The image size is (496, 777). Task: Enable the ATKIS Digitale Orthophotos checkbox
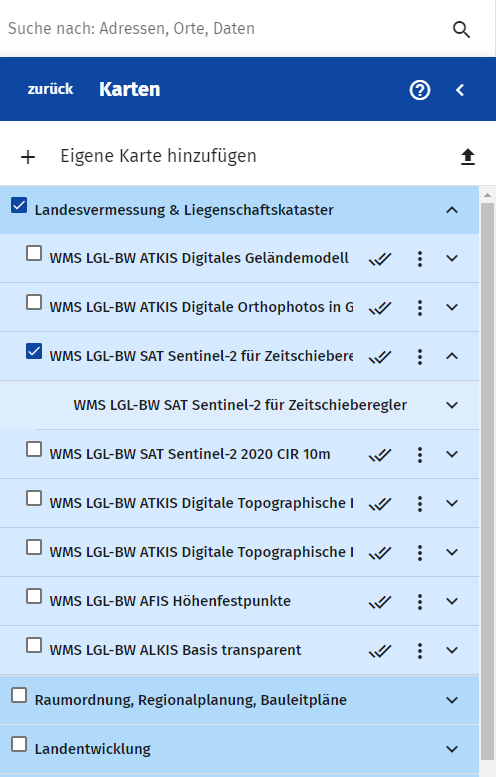[34, 302]
